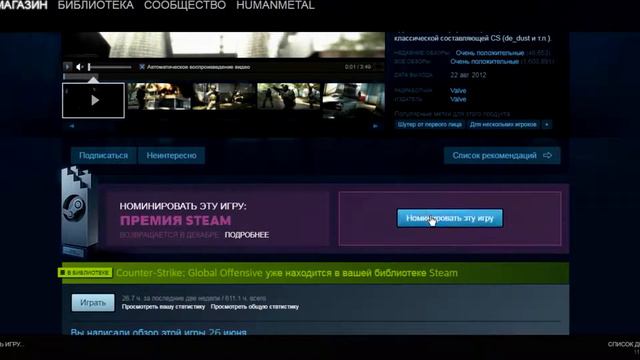Click 'Номинировать эту игру' button
The width and height of the screenshot is (640, 360).
click(450, 218)
